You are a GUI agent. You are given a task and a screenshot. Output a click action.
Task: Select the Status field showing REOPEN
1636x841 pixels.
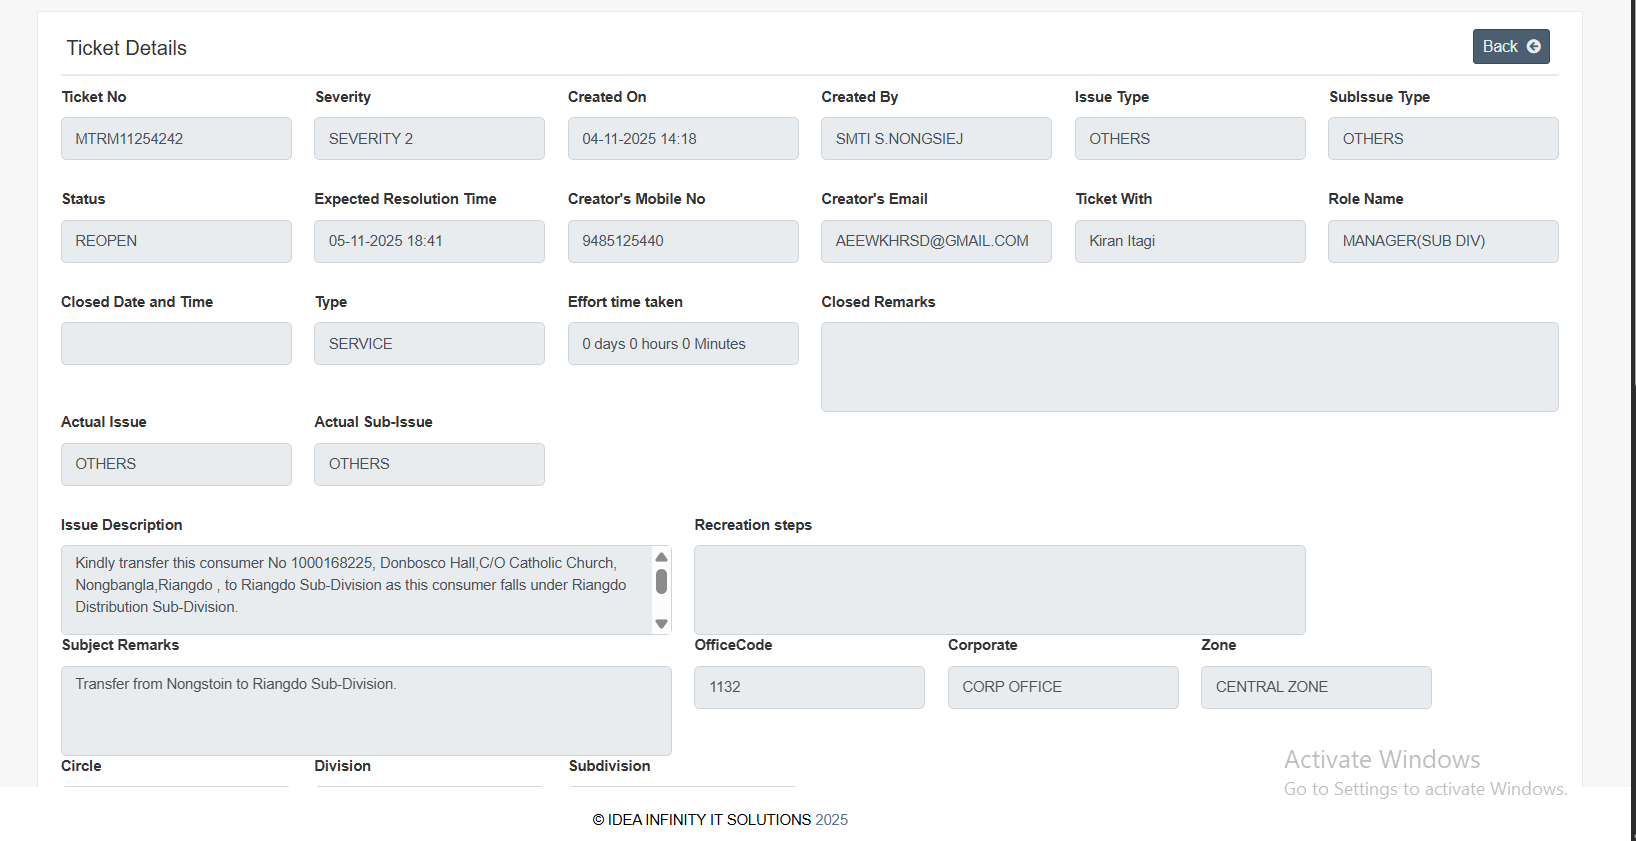pos(176,241)
